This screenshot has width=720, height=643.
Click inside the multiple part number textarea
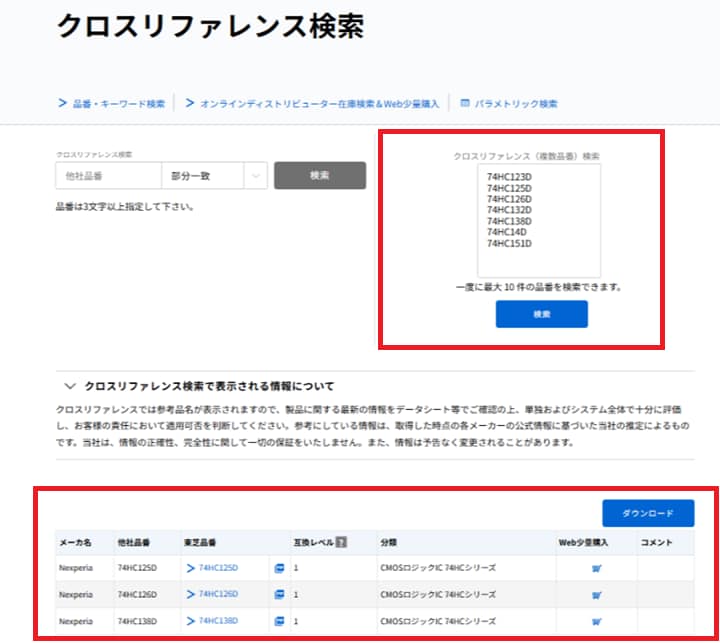[539, 221]
